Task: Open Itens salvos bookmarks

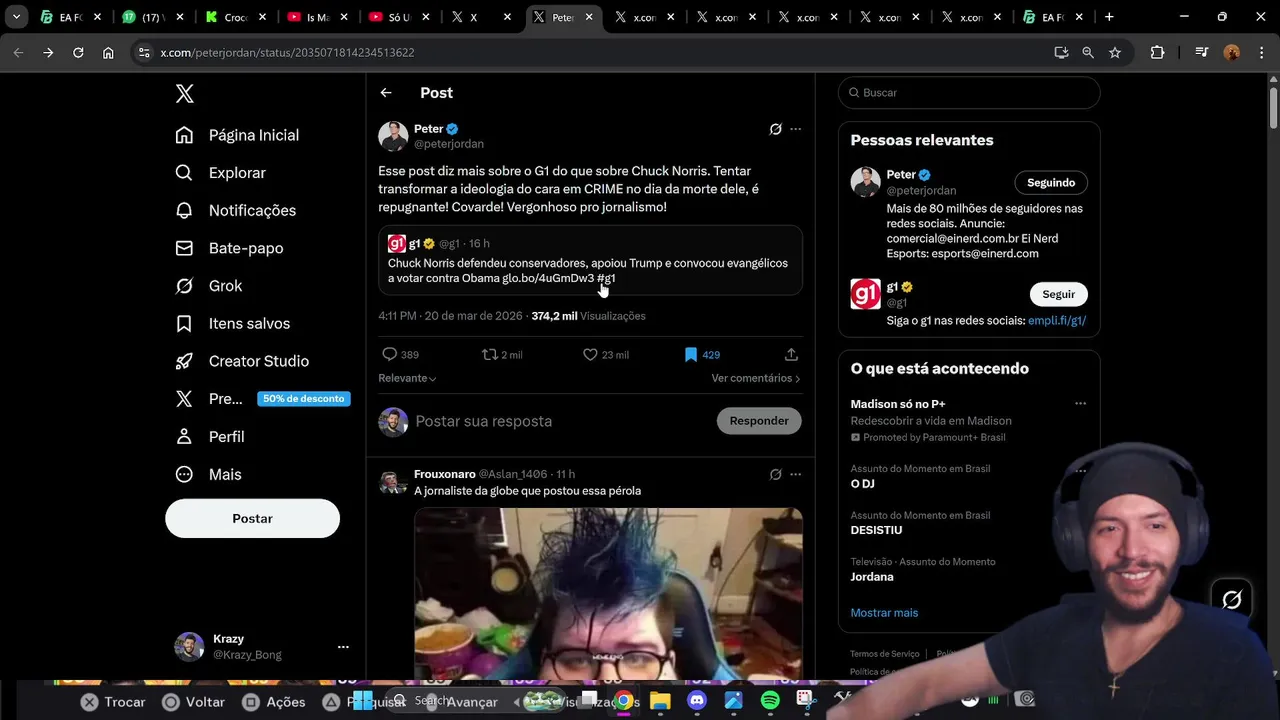Action: [232, 324]
